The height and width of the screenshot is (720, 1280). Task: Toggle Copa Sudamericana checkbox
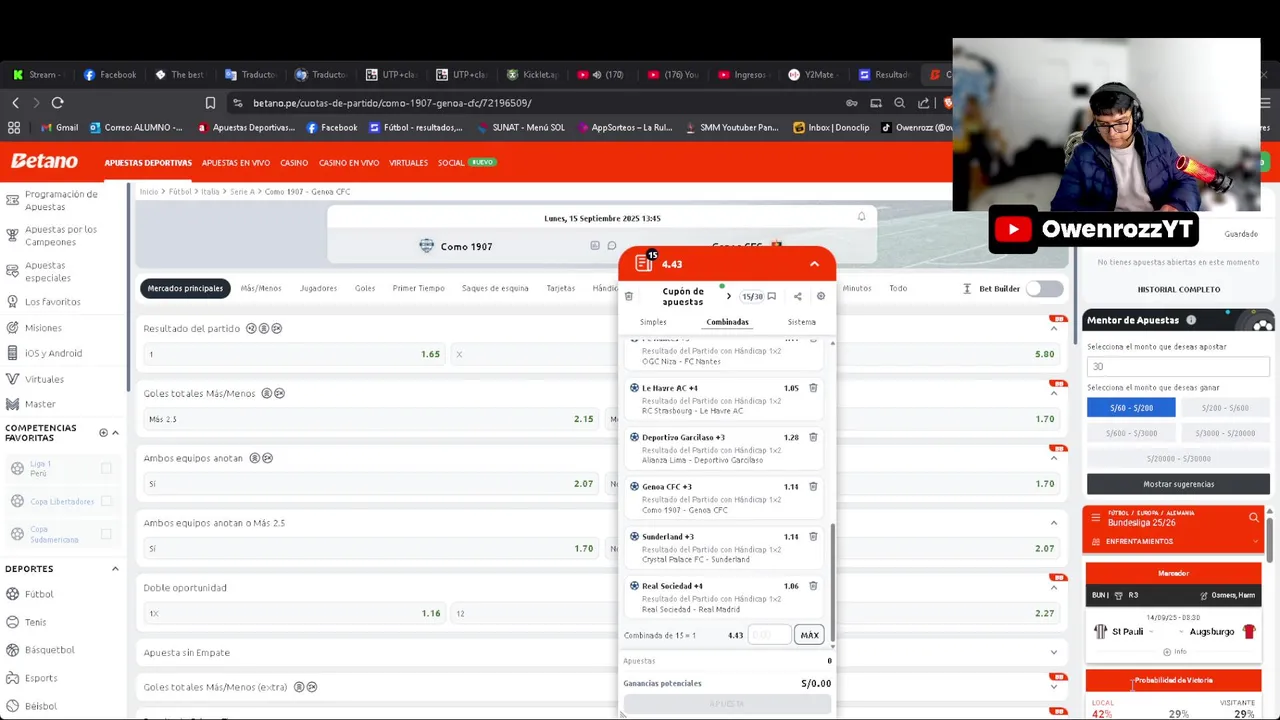tap(106, 534)
